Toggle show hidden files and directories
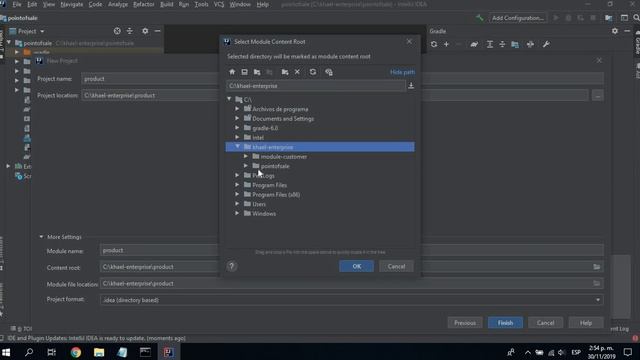Screen dimensions: 640x360 (329, 72)
